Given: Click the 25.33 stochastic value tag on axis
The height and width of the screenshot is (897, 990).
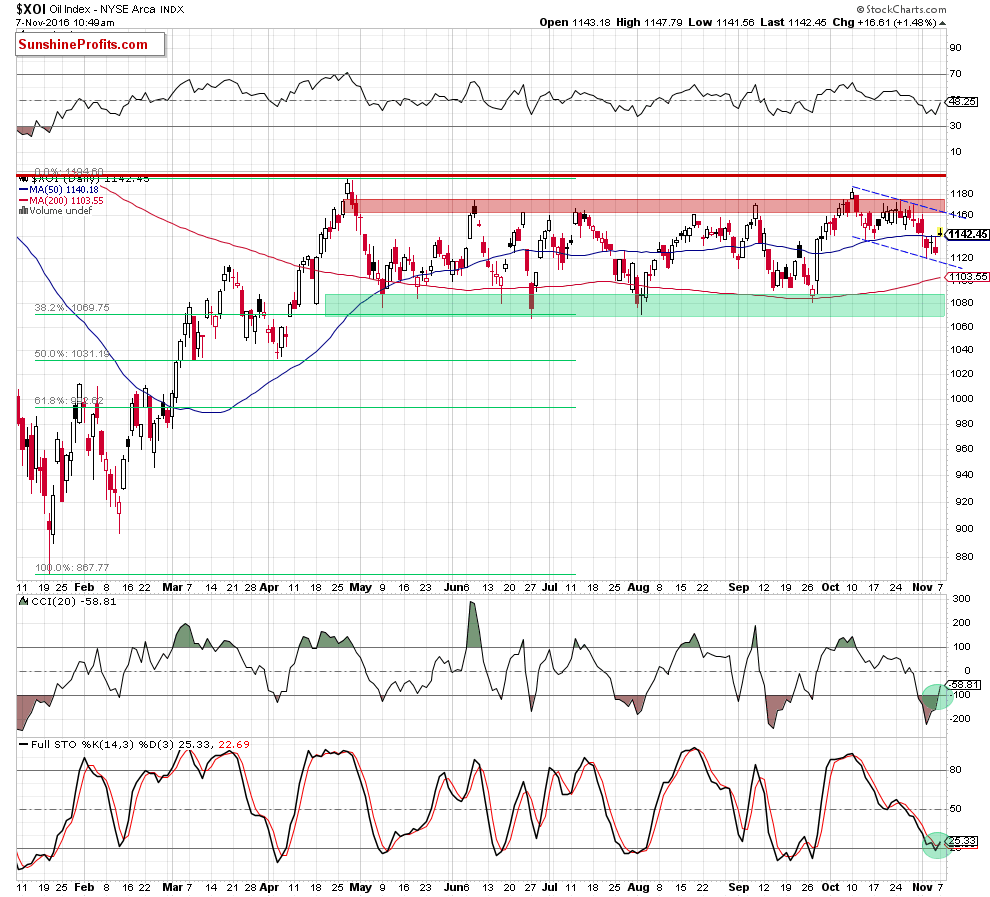Looking at the screenshot, I should click(x=962, y=841).
